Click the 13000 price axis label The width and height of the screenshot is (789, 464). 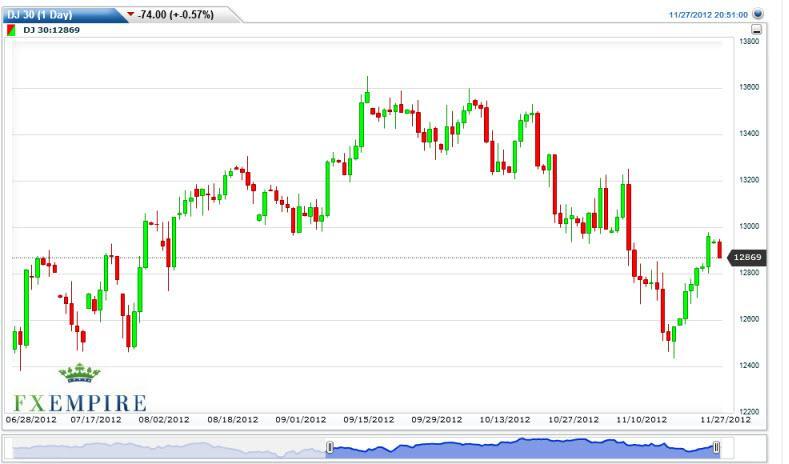coord(749,226)
